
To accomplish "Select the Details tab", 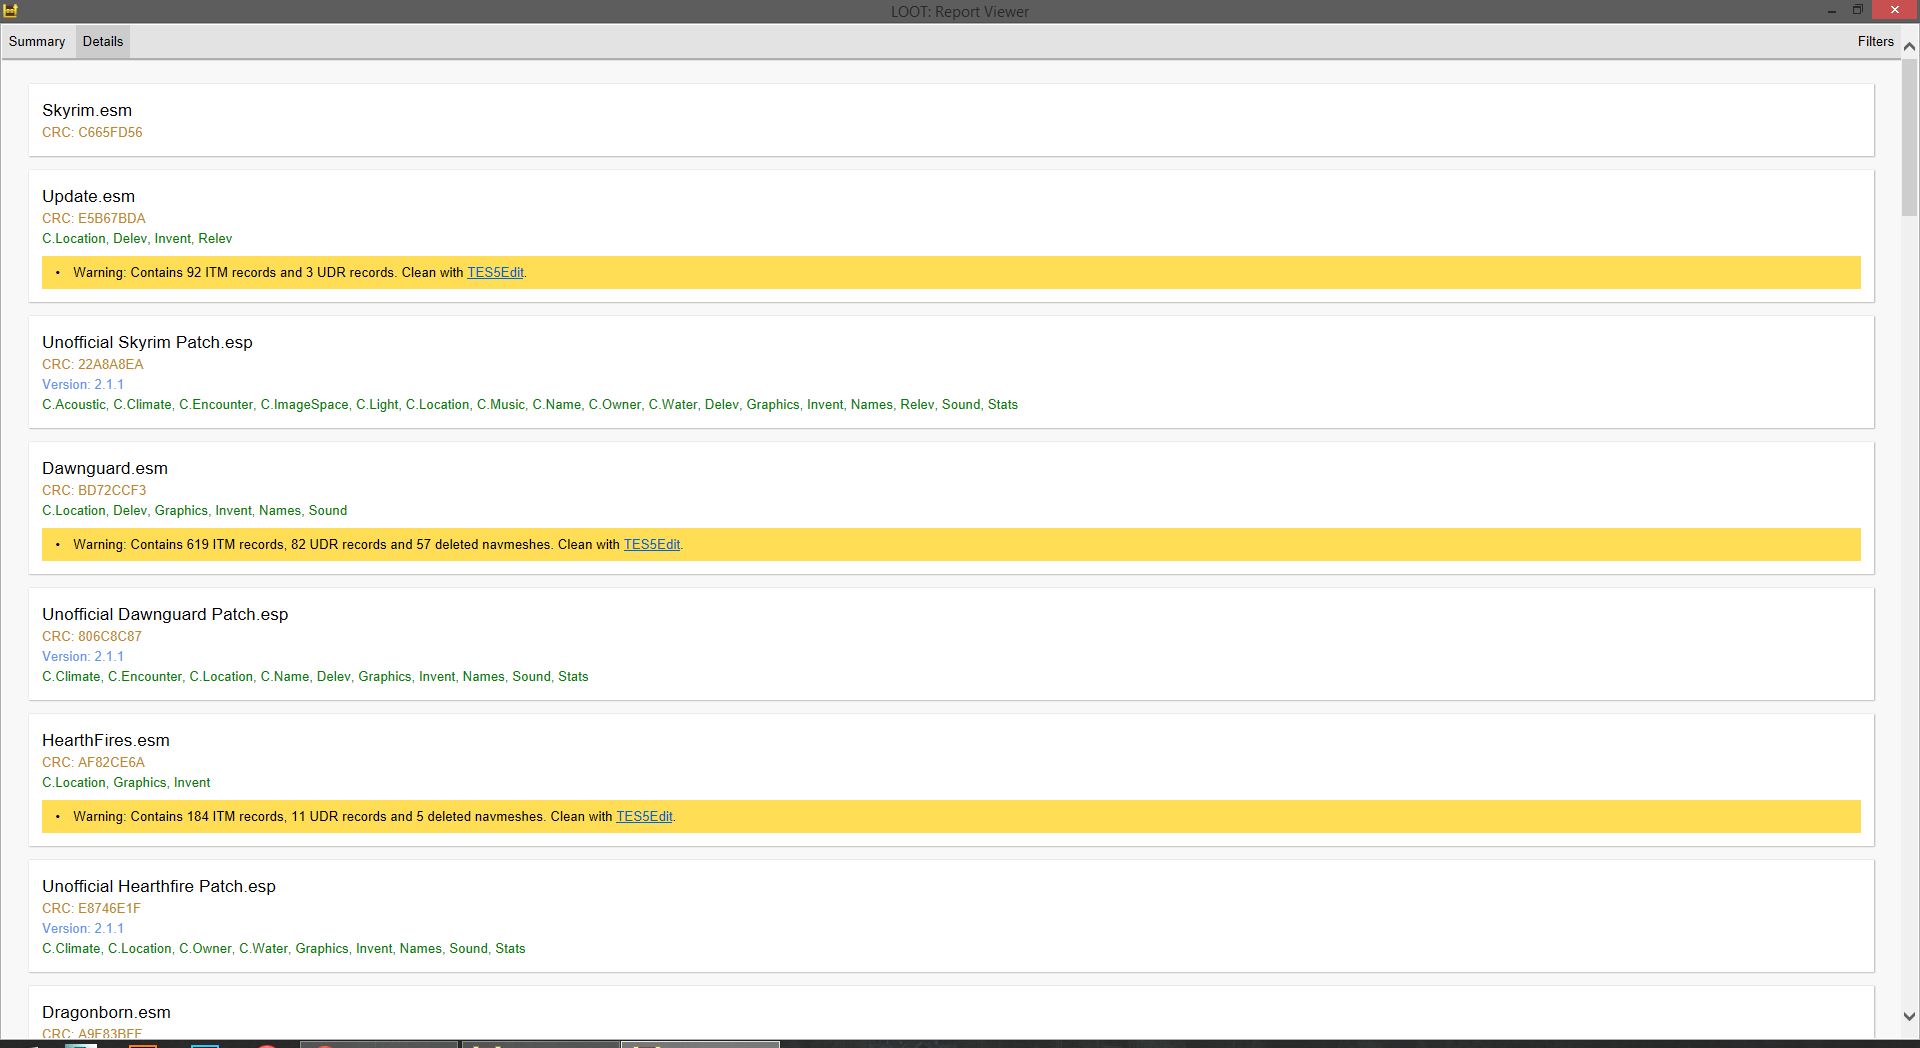I will click(102, 41).
